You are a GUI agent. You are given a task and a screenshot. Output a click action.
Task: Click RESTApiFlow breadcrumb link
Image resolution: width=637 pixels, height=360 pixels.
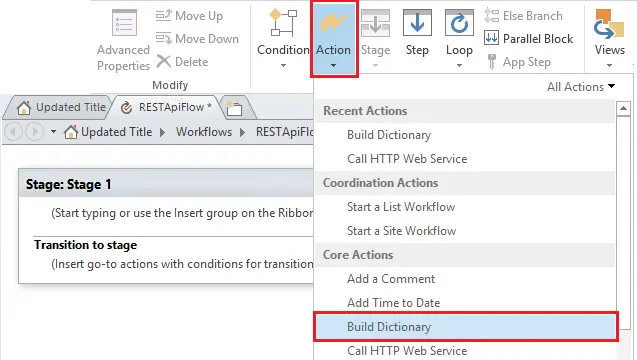(284, 132)
